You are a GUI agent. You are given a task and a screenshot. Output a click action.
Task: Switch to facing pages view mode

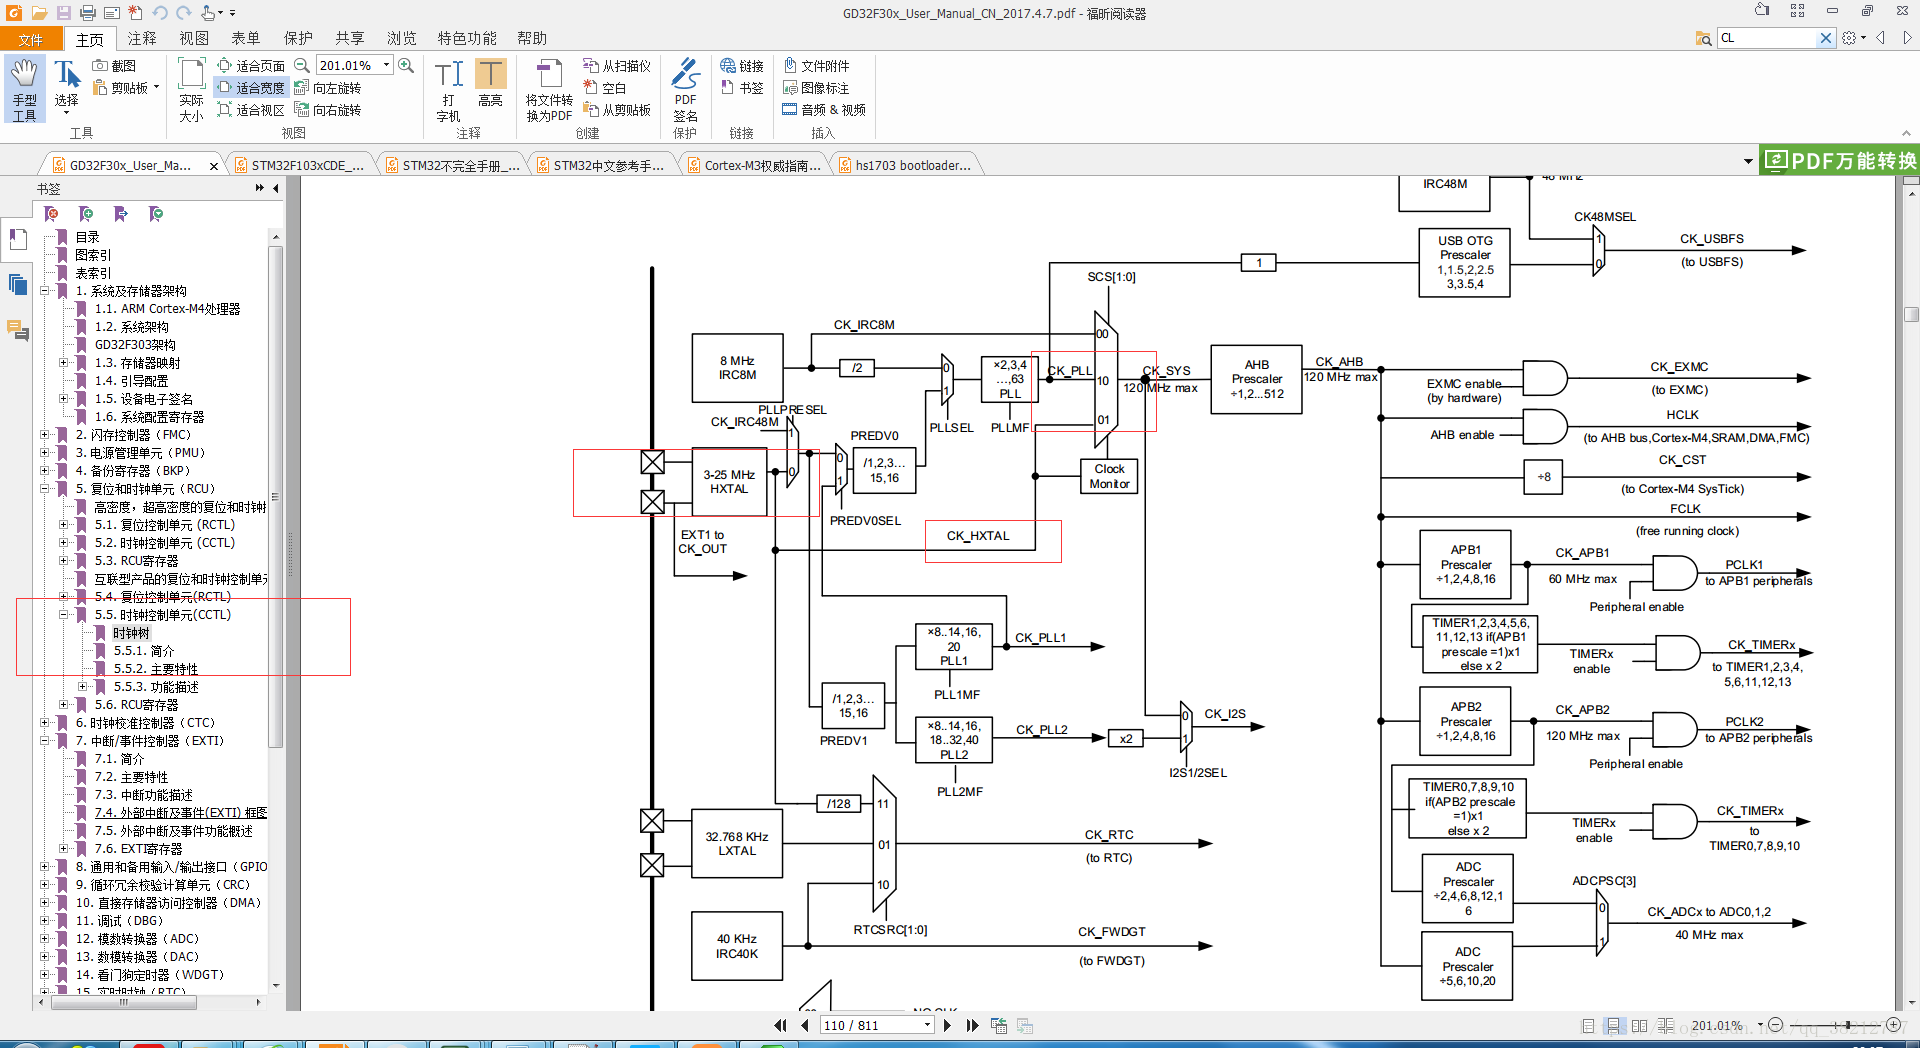pos(1639,1026)
